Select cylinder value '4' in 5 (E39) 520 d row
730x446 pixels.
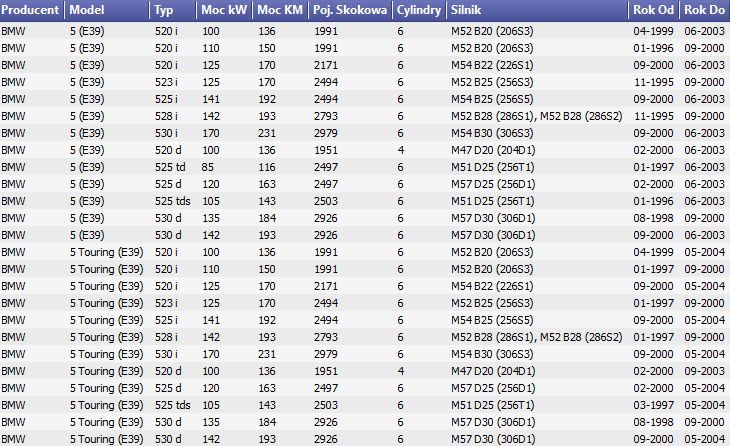point(400,150)
